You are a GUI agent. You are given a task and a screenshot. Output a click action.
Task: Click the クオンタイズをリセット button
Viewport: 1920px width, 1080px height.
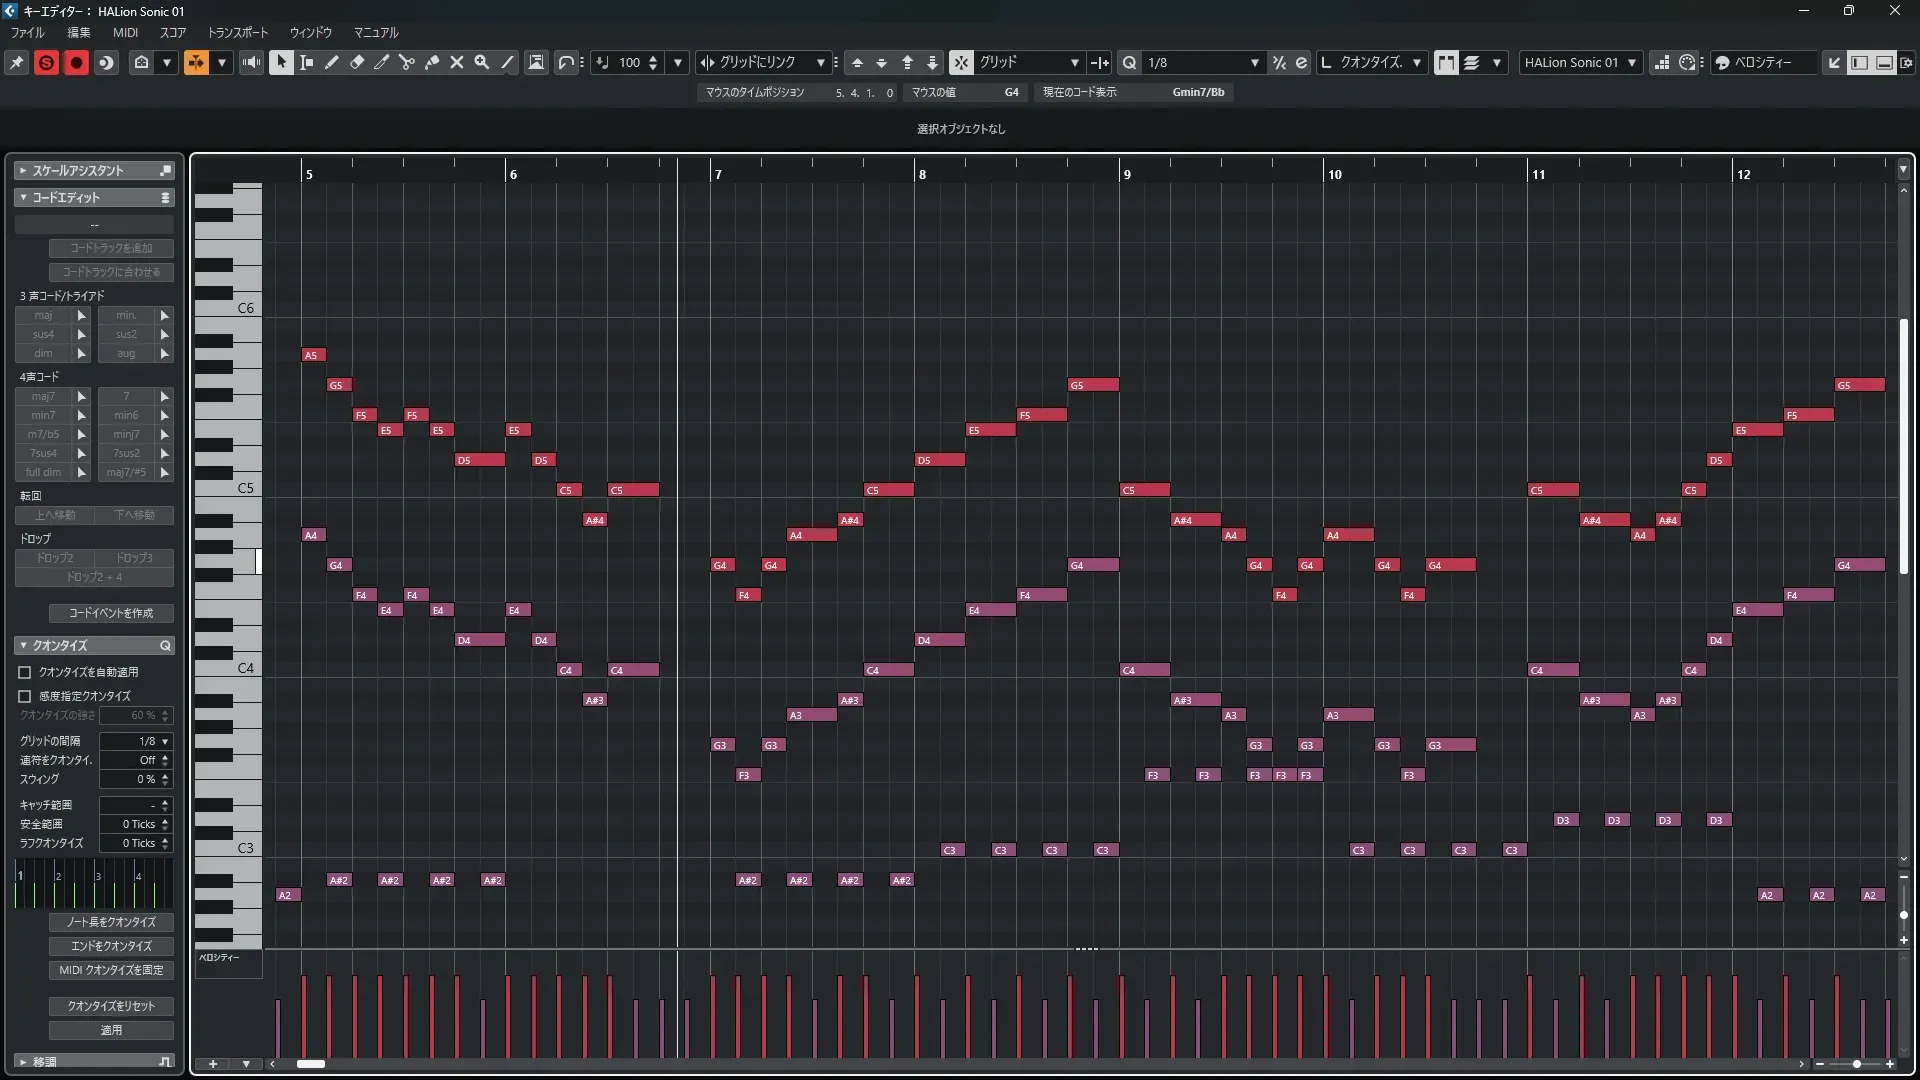coord(111,1006)
